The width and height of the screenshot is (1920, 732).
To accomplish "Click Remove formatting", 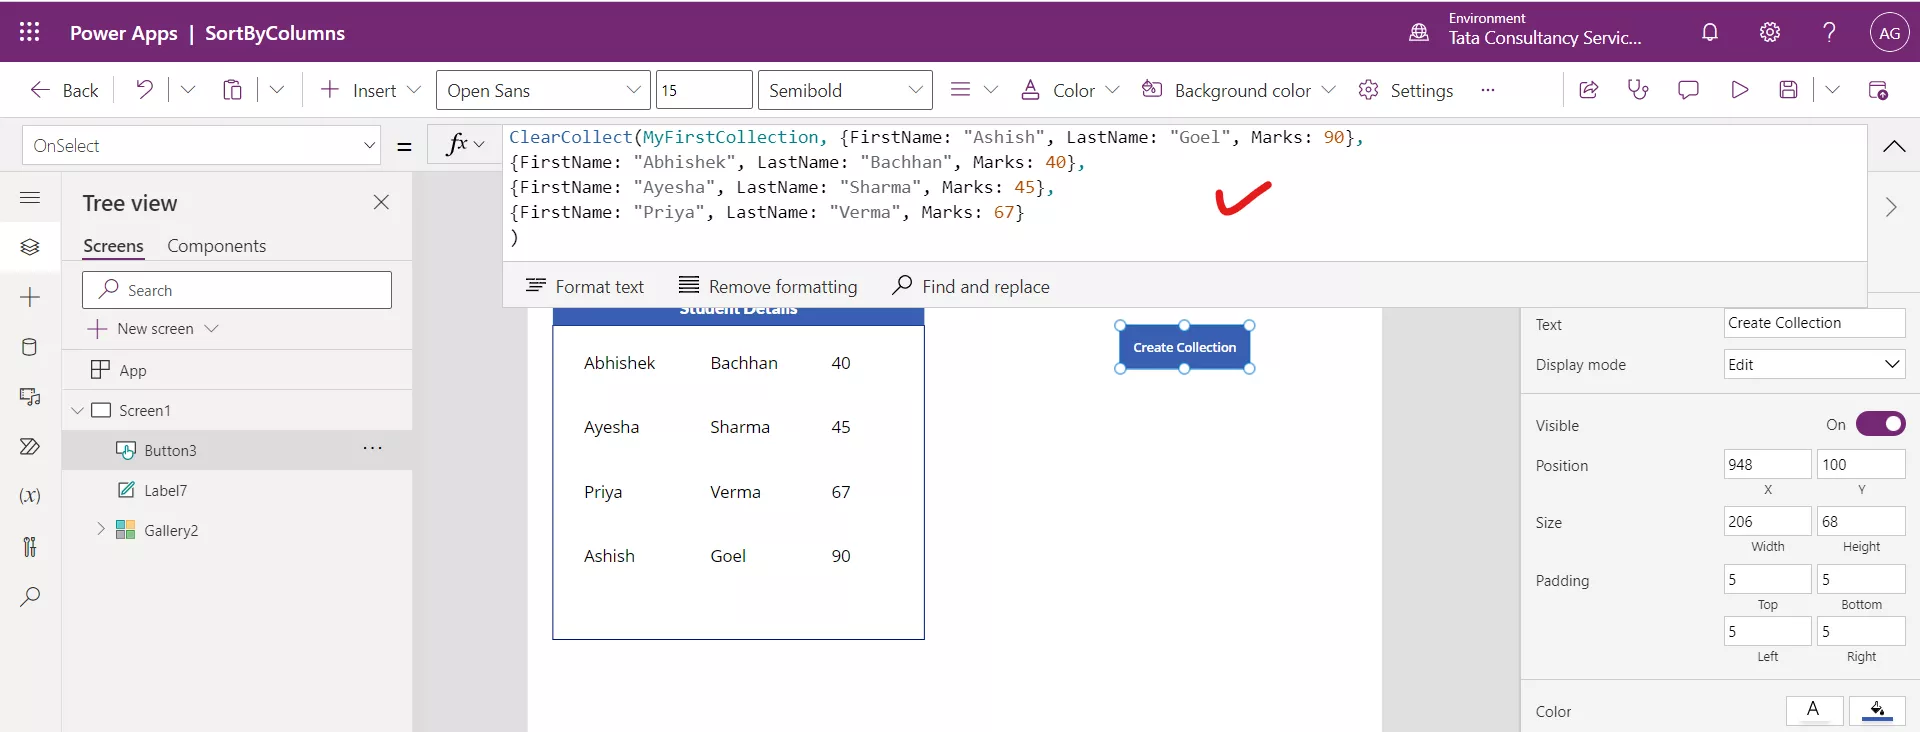I will tap(768, 286).
